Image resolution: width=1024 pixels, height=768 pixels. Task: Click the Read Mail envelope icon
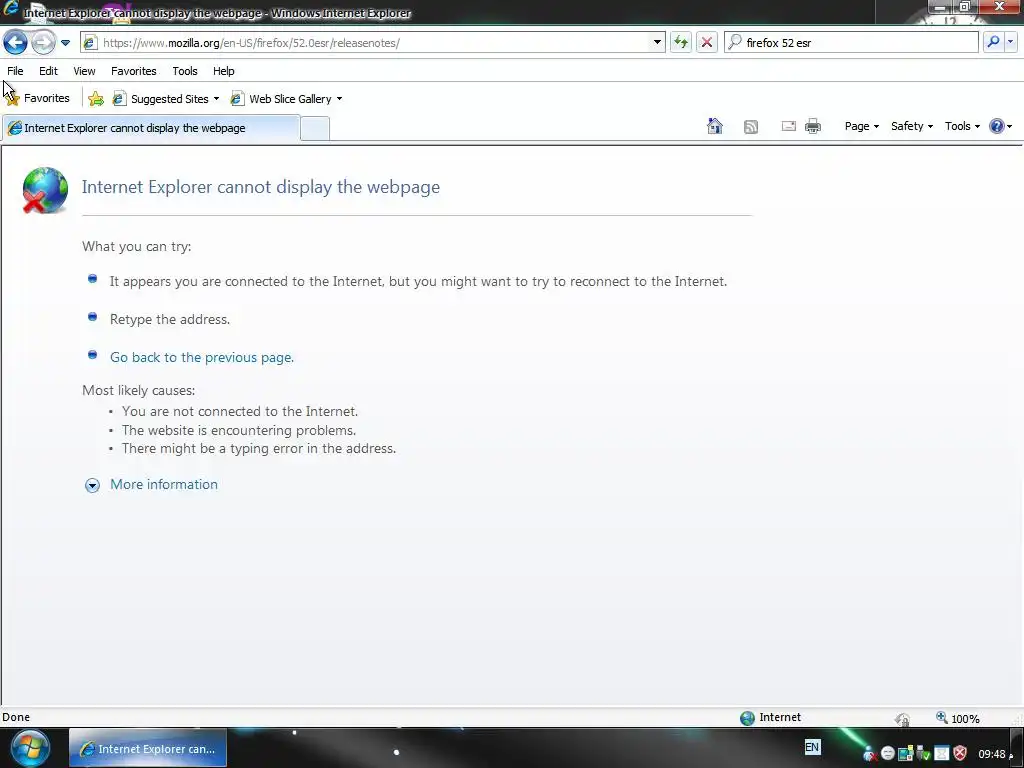point(788,126)
